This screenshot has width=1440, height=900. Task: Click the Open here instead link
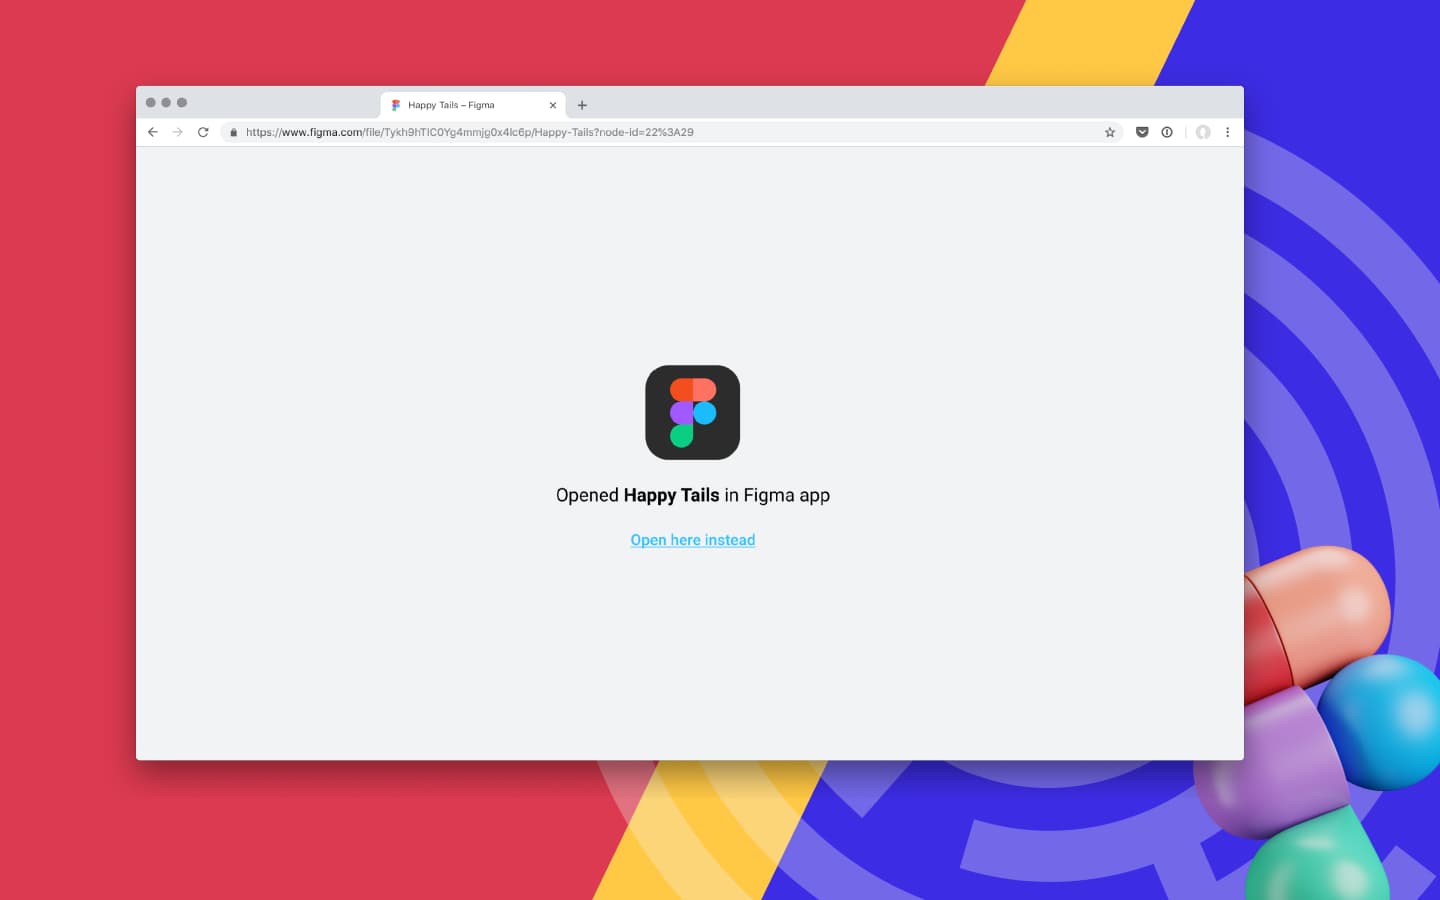click(x=692, y=540)
